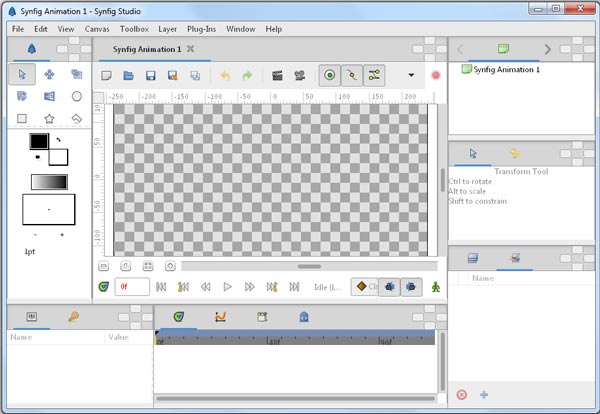Click the current frame field showing 0f
Screen dimensions: 600x414
132,287
